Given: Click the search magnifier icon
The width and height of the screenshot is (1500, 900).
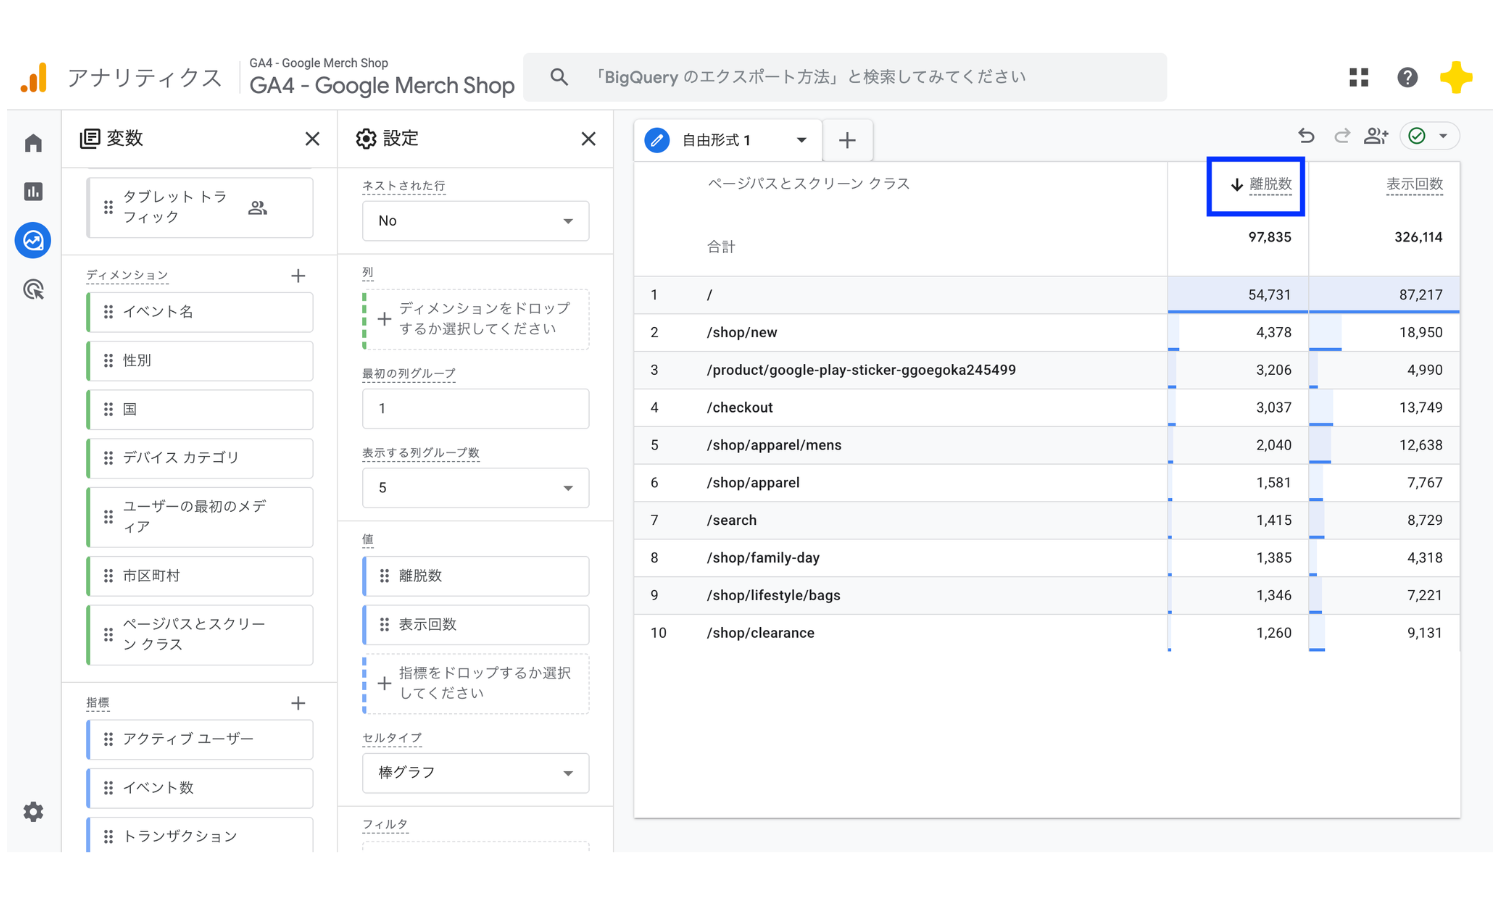Looking at the screenshot, I should [559, 77].
